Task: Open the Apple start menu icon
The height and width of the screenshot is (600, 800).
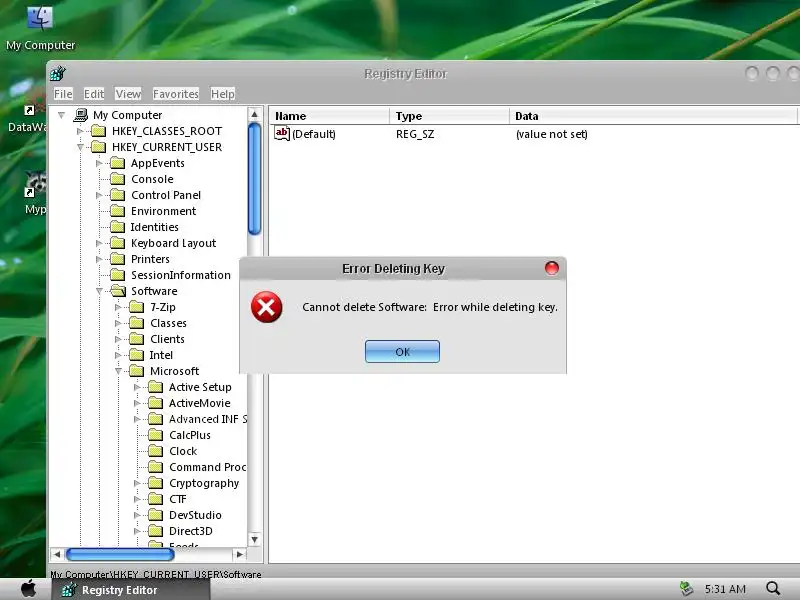Action: (x=28, y=588)
